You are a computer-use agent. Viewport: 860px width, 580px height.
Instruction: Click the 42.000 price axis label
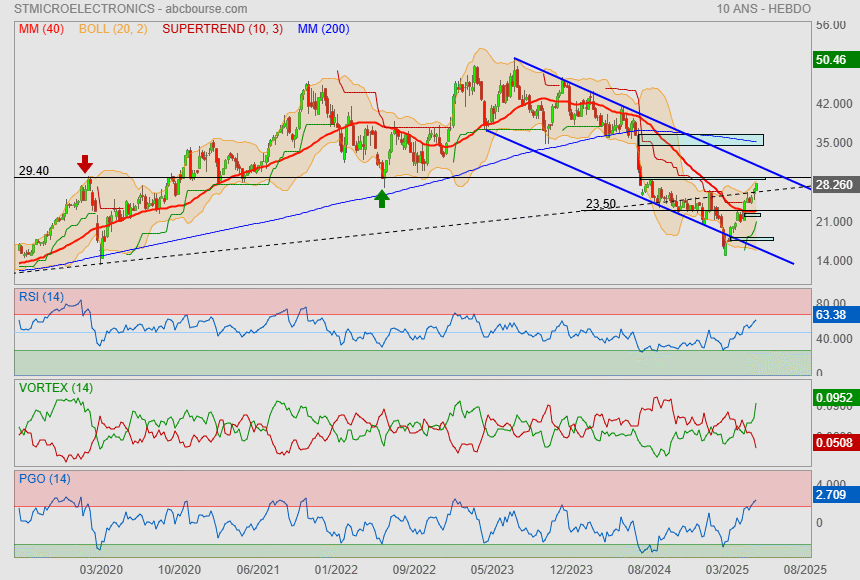[834, 104]
